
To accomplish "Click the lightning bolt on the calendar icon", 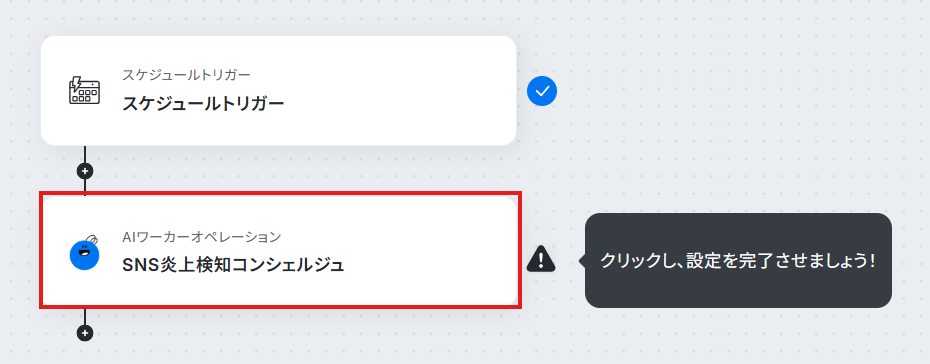I will click(75, 83).
